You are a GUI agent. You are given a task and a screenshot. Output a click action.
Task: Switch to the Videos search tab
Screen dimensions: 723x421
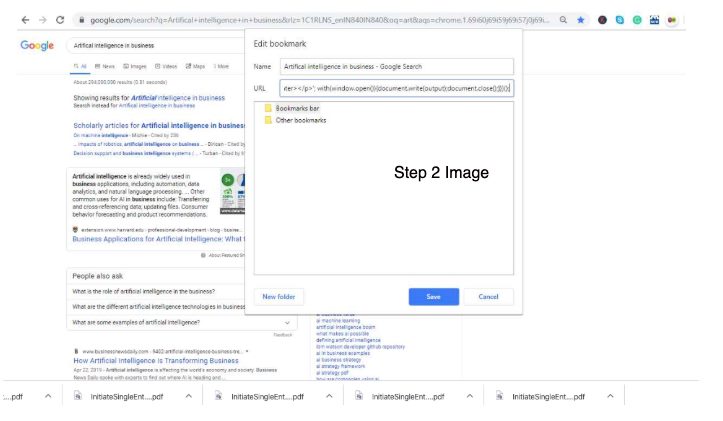(x=166, y=66)
